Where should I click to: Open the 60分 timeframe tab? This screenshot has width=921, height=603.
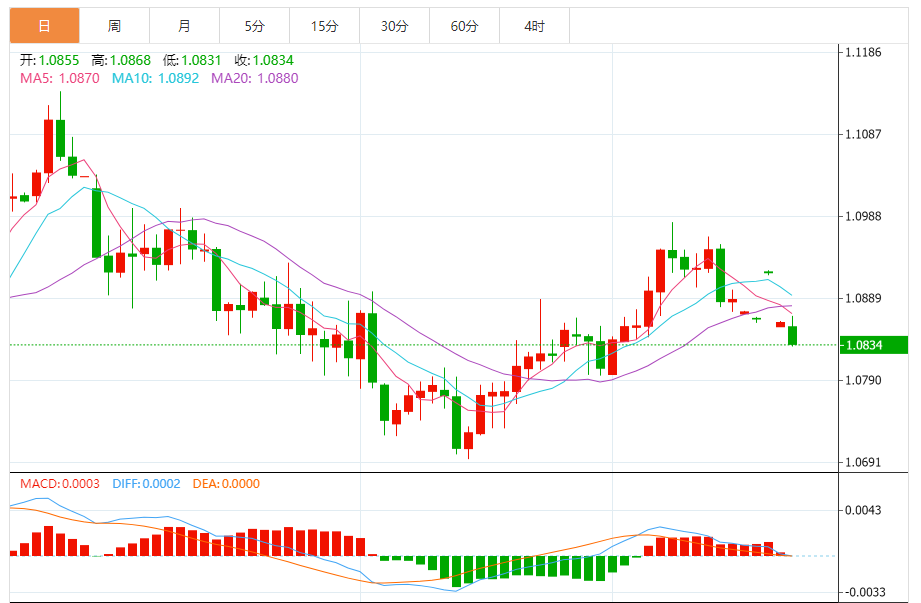coord(464,26)
